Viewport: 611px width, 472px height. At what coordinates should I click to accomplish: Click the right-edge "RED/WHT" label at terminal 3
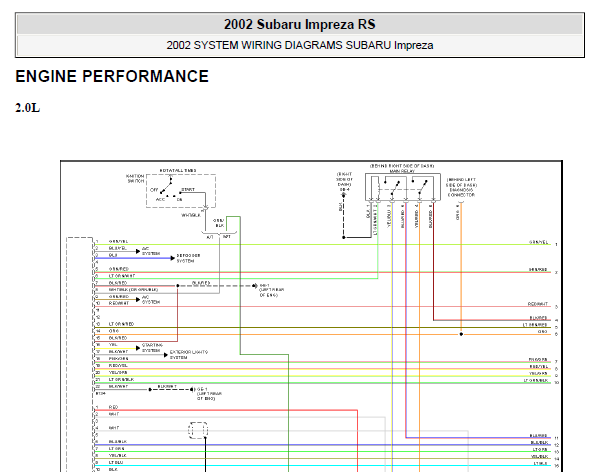538,304
